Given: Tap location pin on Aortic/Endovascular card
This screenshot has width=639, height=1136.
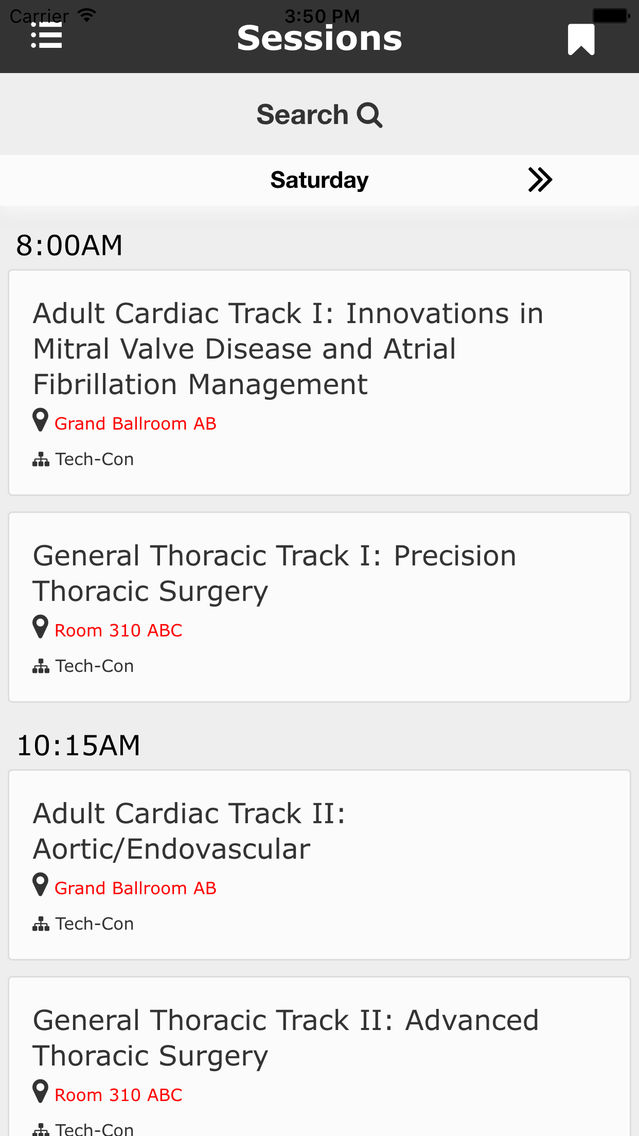Looking at the screenshot, I should 41,885.
